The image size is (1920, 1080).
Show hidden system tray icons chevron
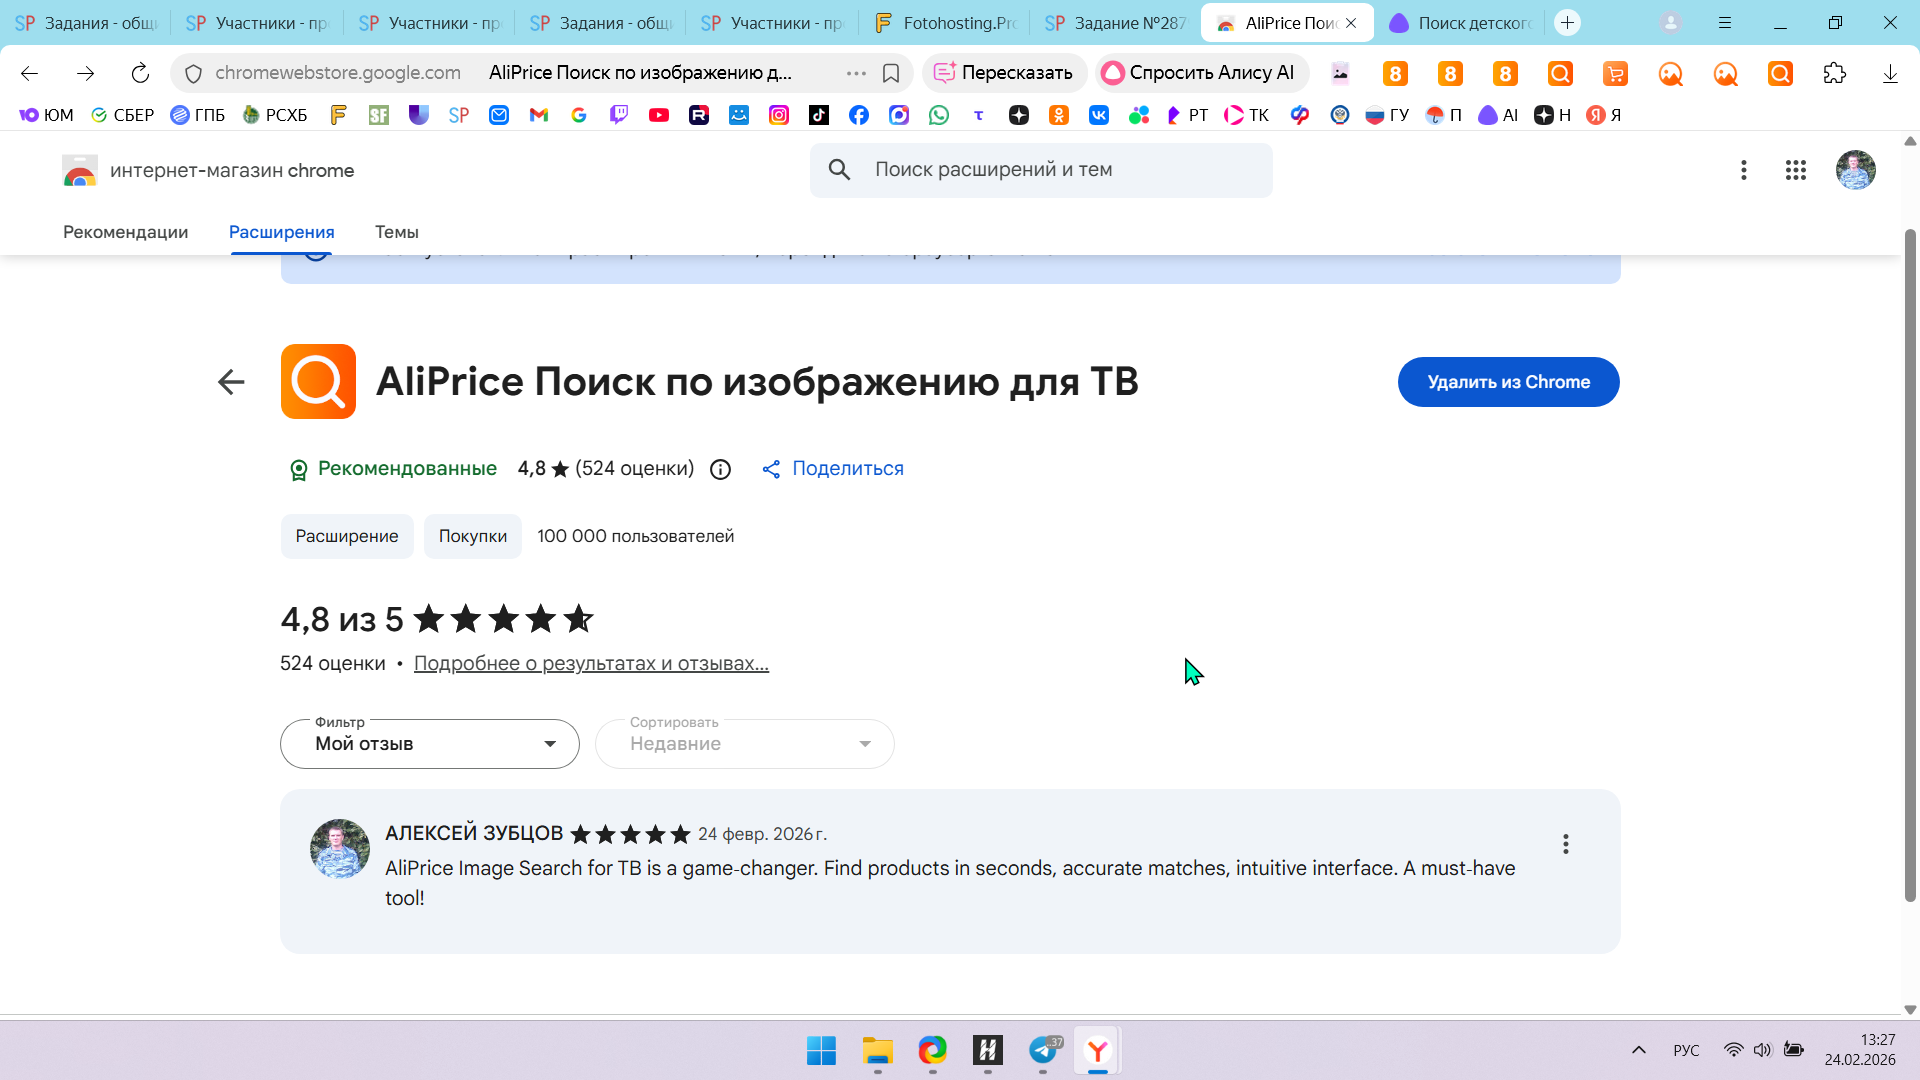(x=1638, y=1050)
